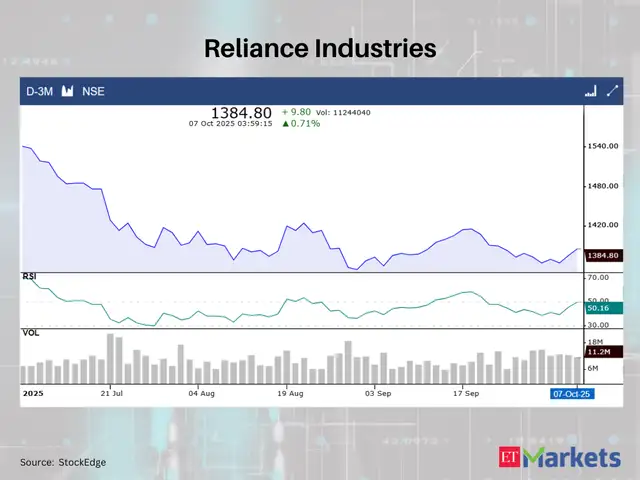Viewport: 640px width, 480px height.
Task: Click the 21 Jul date on the timeline
Action: (111, 394)
